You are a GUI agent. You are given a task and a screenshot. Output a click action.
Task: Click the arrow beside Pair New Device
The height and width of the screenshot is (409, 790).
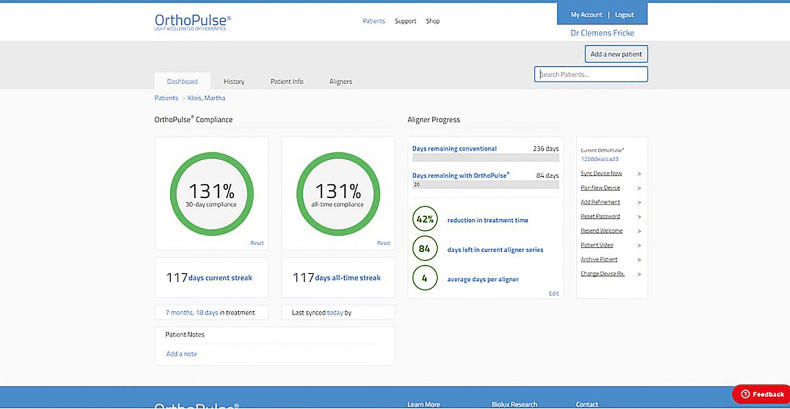(639, 188)
